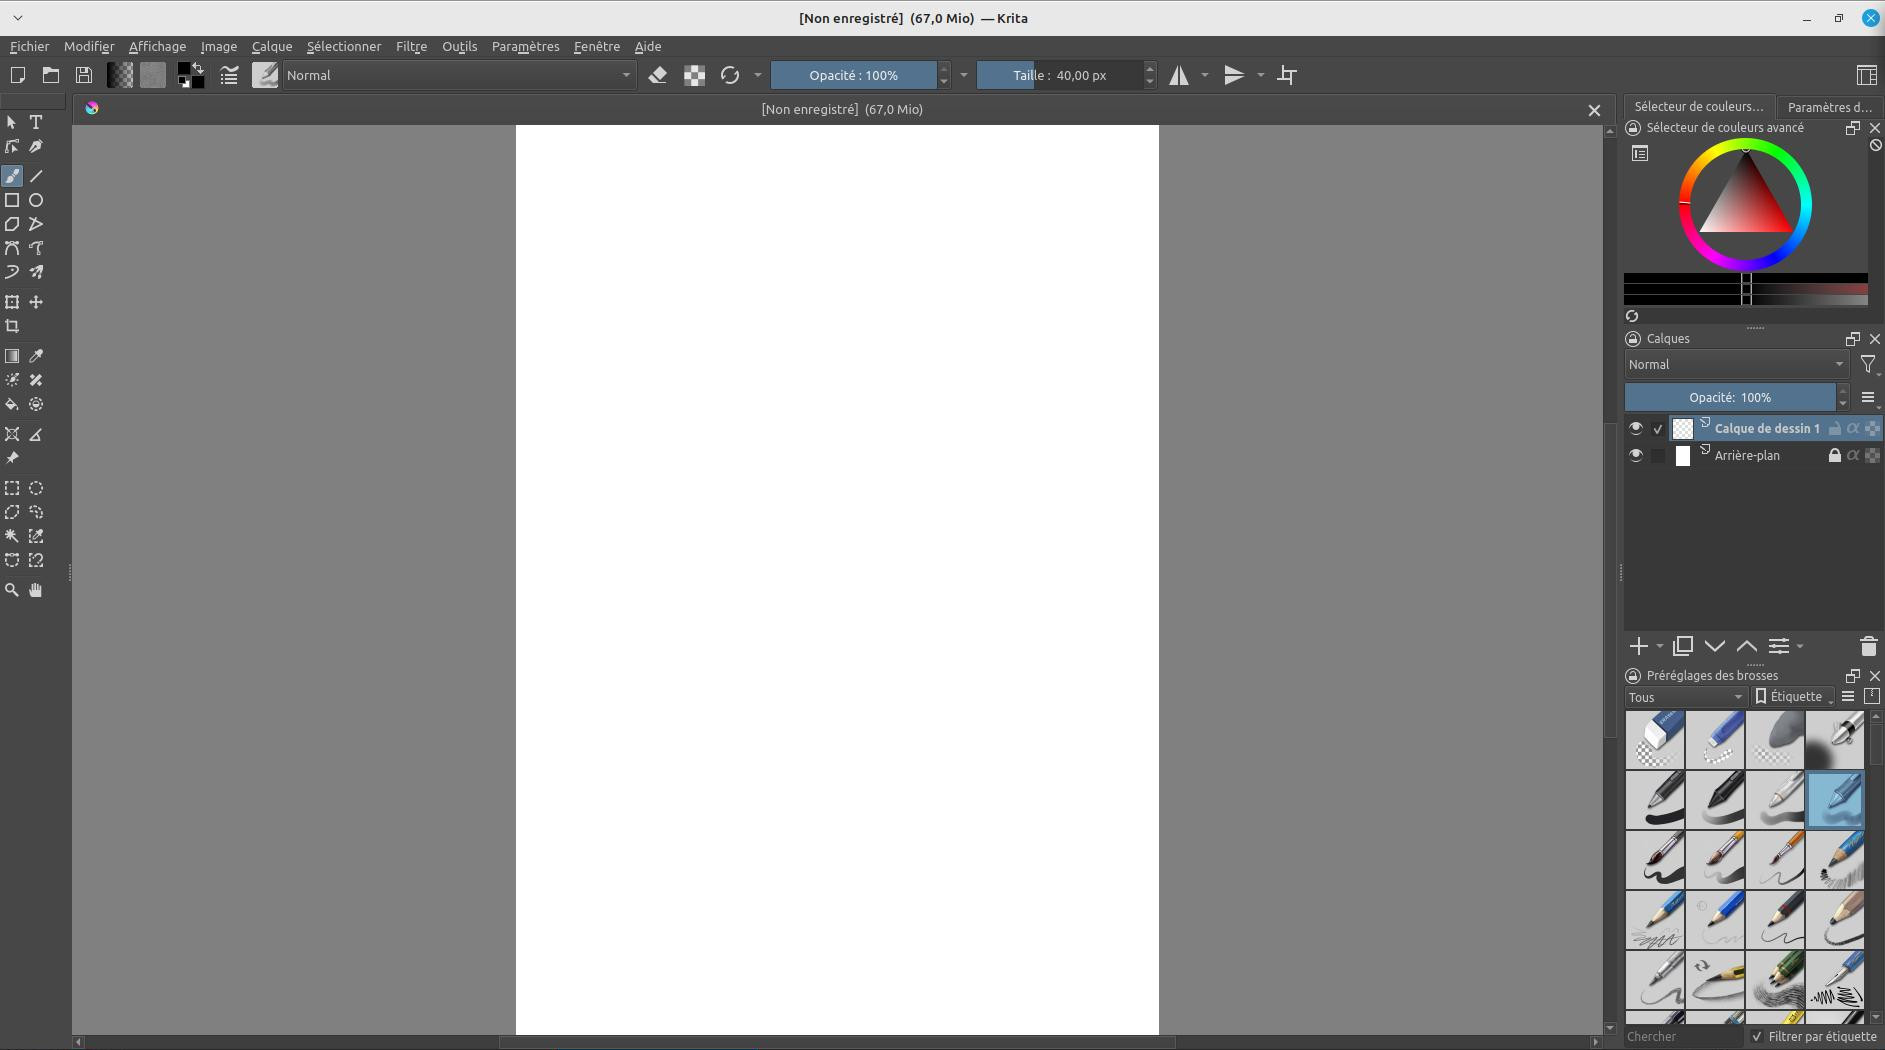Switch to the Paramètres d... tab
This screenshot has height=1050, width=1885.
click(1829, 107)
